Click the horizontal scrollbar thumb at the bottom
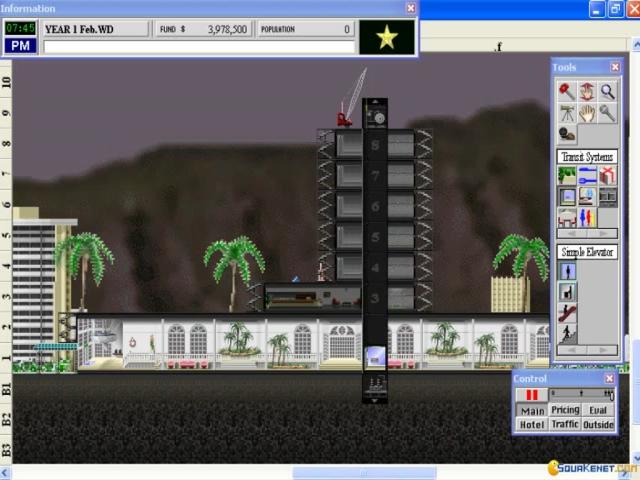This screenshot has height=480, width=640. tap(364, 473)
